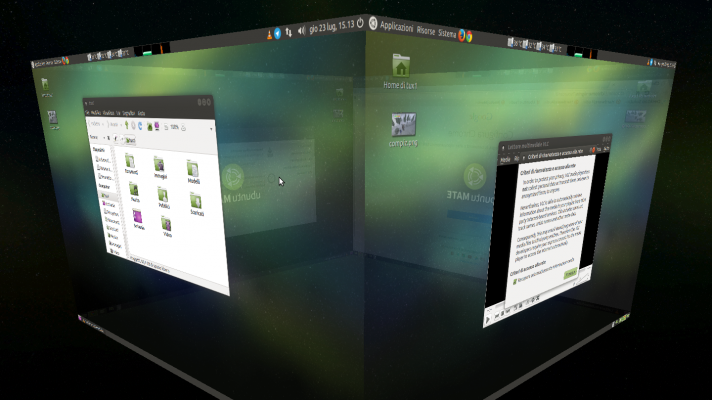Click the clock showing gio 23 lug, 15.13
Image resolution: width=712 pixels, height=400 pixels.
click(331, 26)
